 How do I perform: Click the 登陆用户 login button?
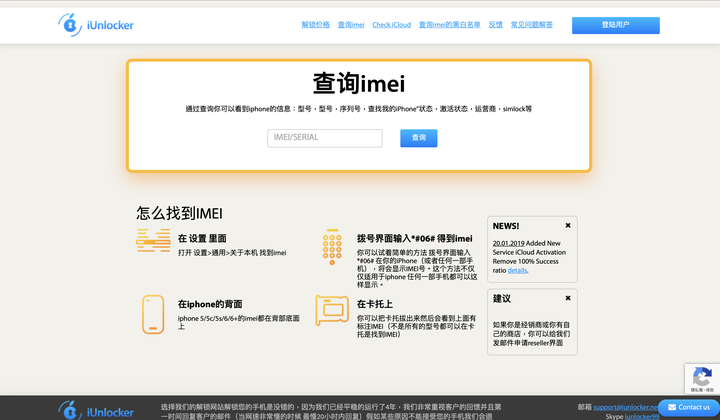[616, 25]
